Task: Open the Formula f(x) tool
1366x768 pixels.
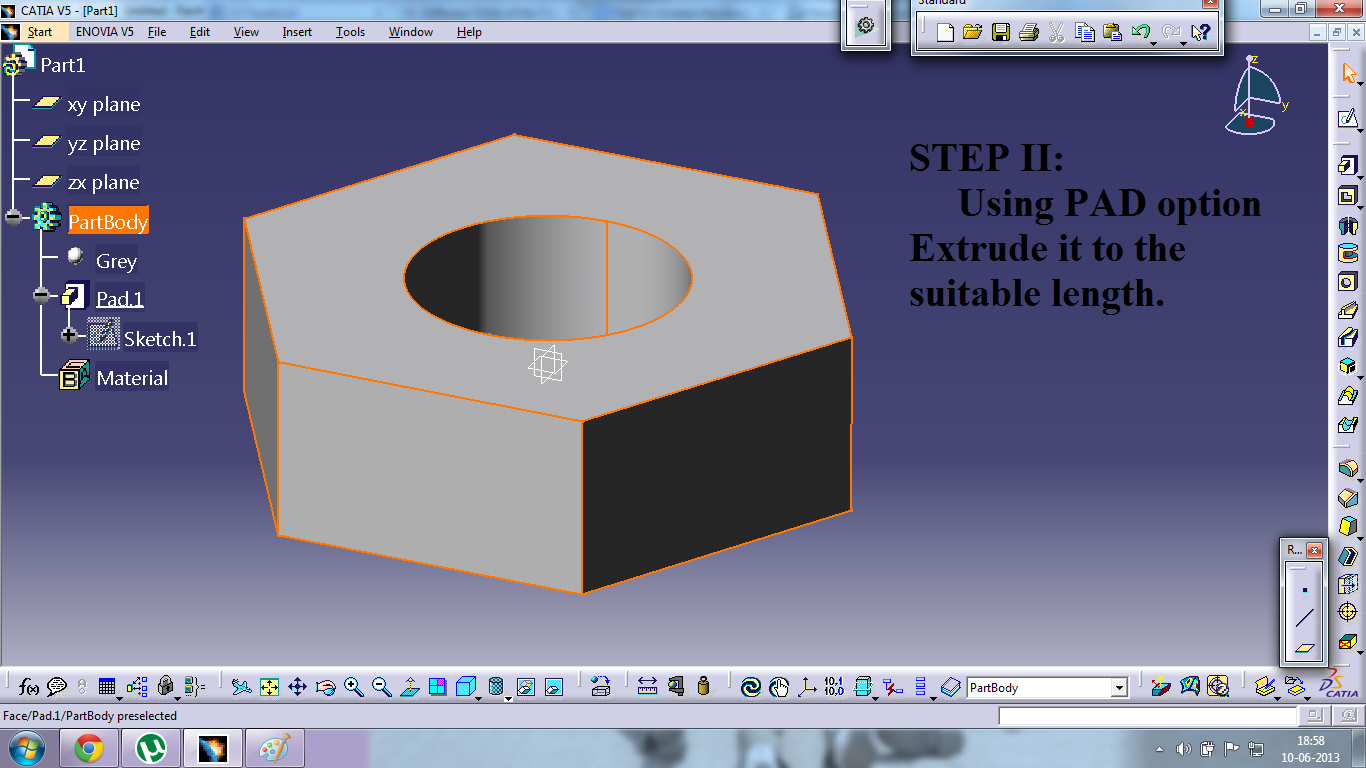Action: pos(29,687)
